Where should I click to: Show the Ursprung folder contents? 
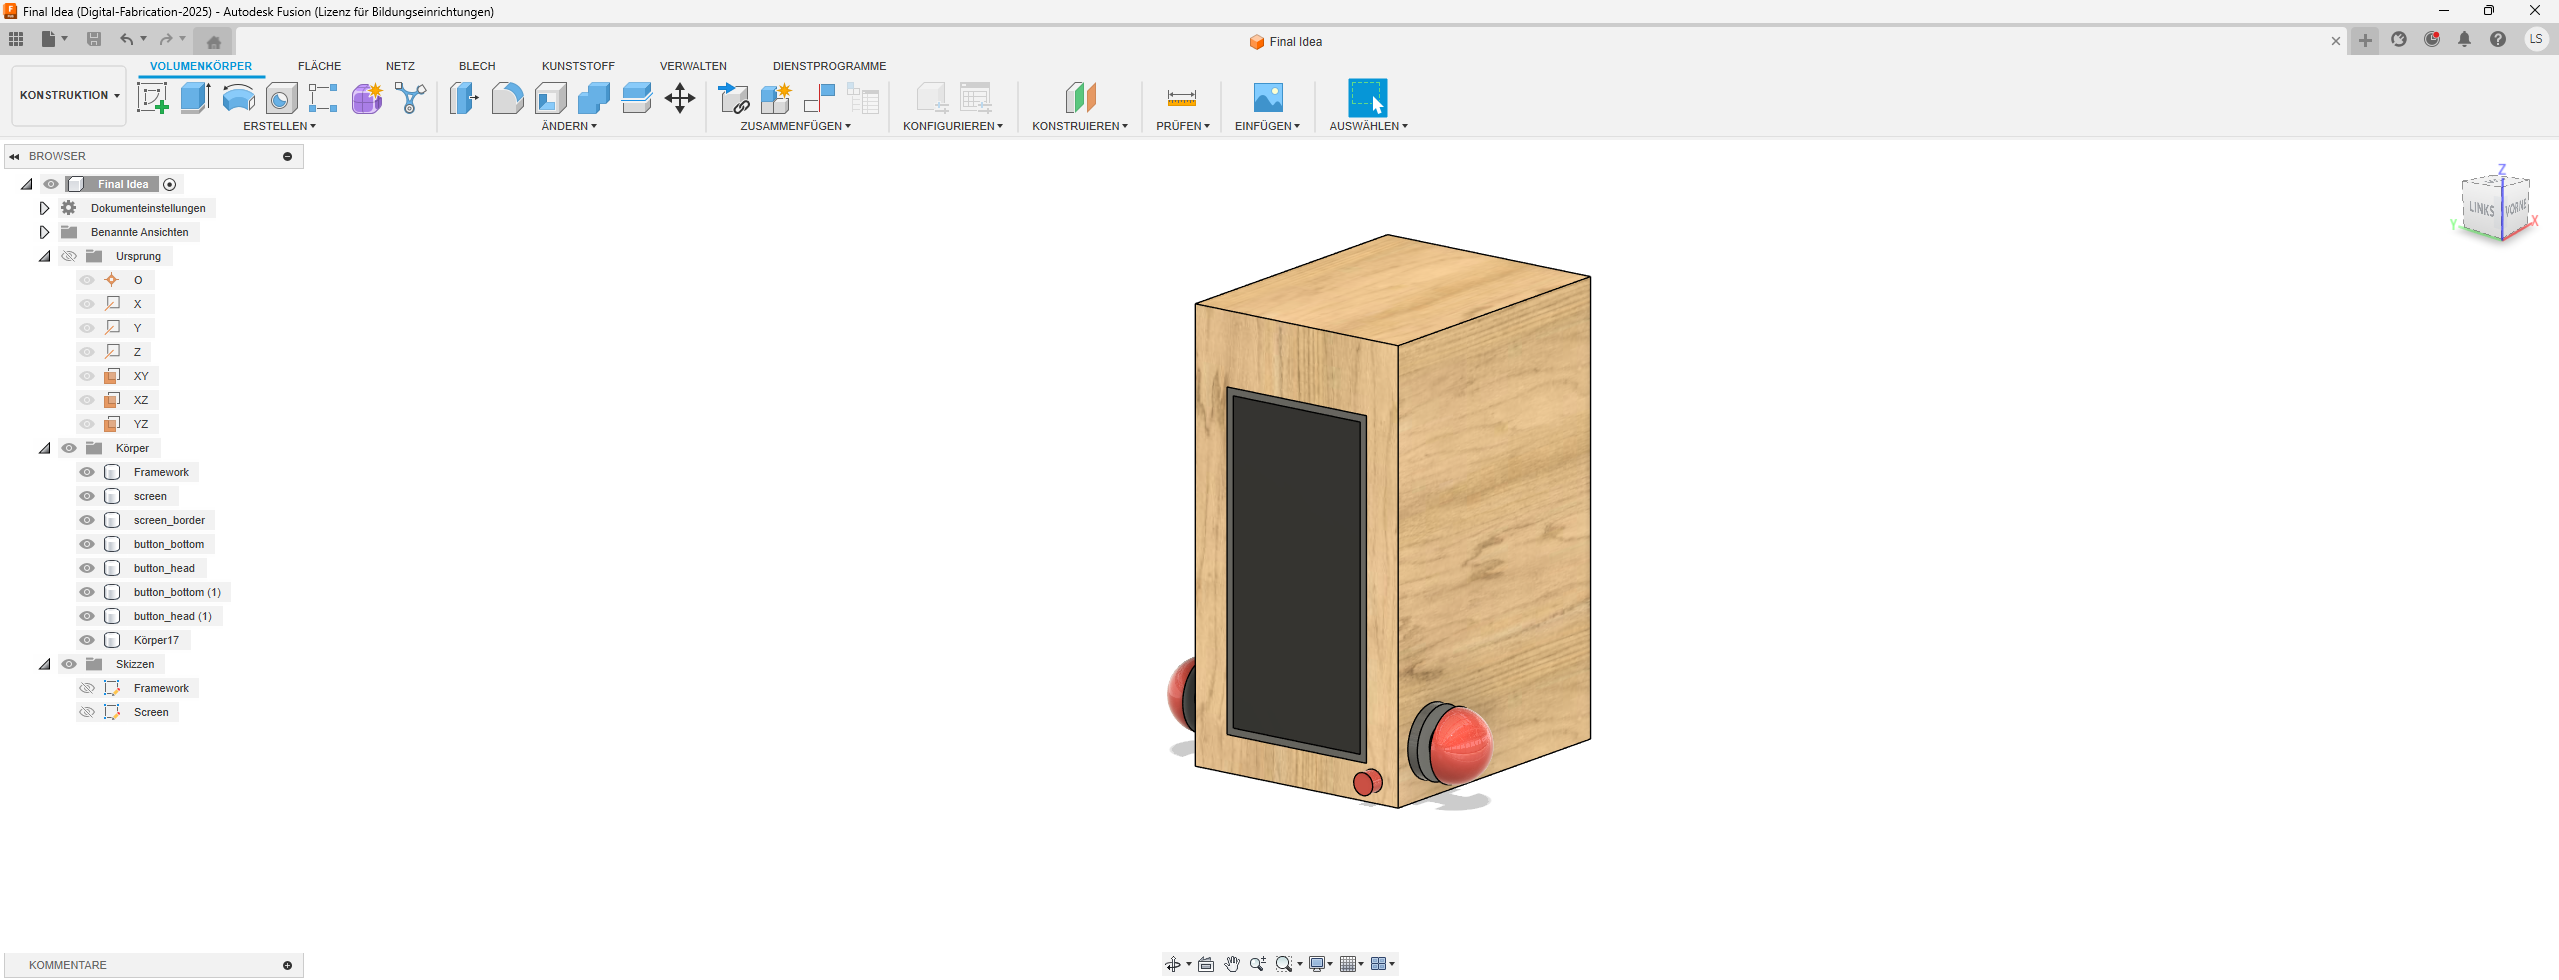point(44,256)
